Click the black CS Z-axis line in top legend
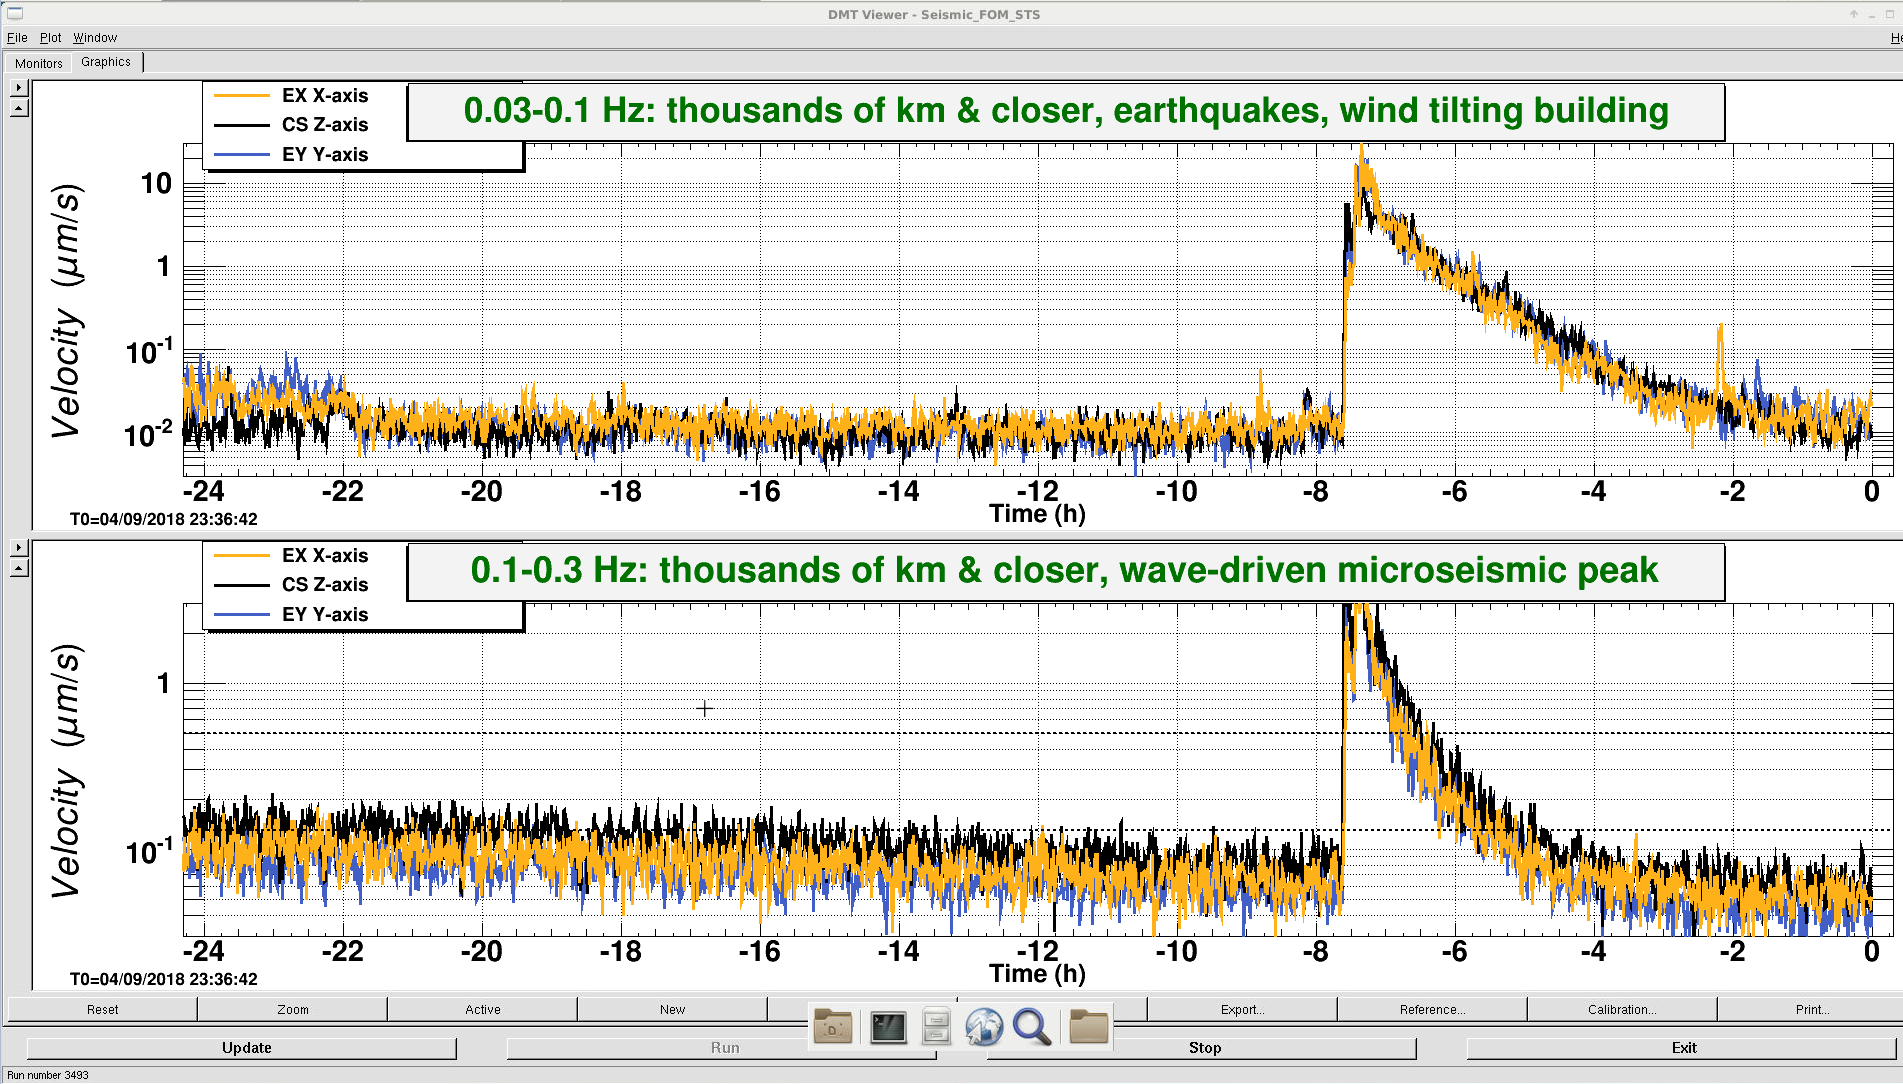 point(241,125)
